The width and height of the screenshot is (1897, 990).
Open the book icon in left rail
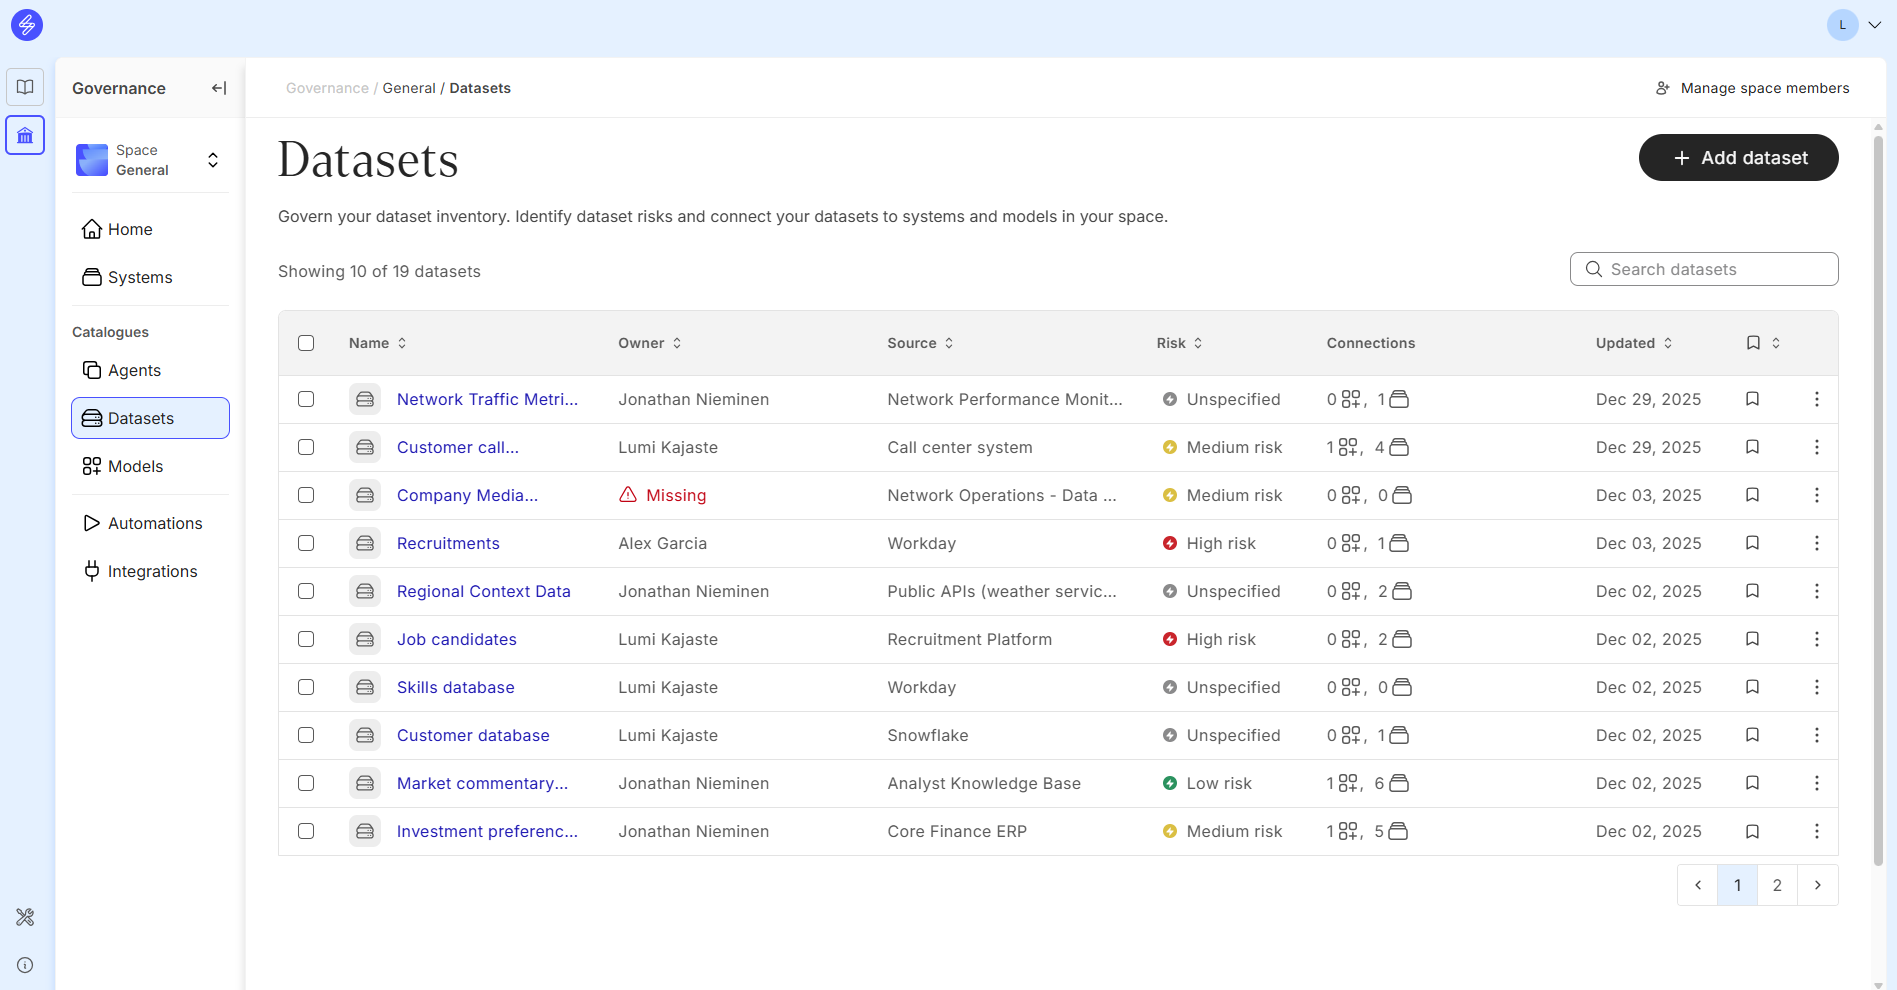(25, 87)
